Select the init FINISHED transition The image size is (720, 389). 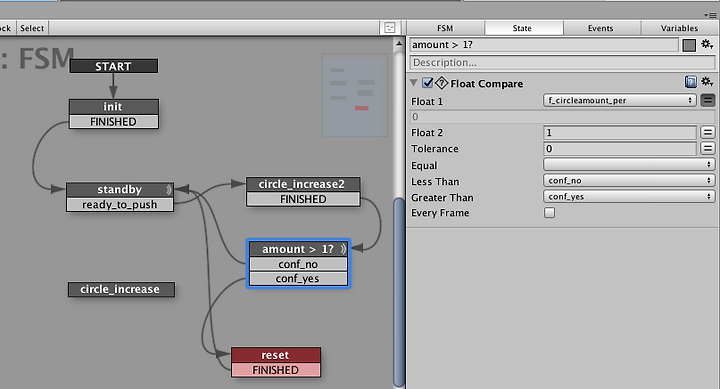tap(113, 122)
